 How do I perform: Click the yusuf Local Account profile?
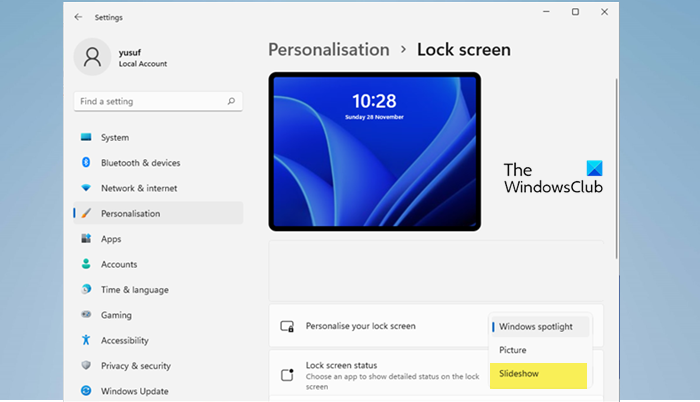[121, 57]
